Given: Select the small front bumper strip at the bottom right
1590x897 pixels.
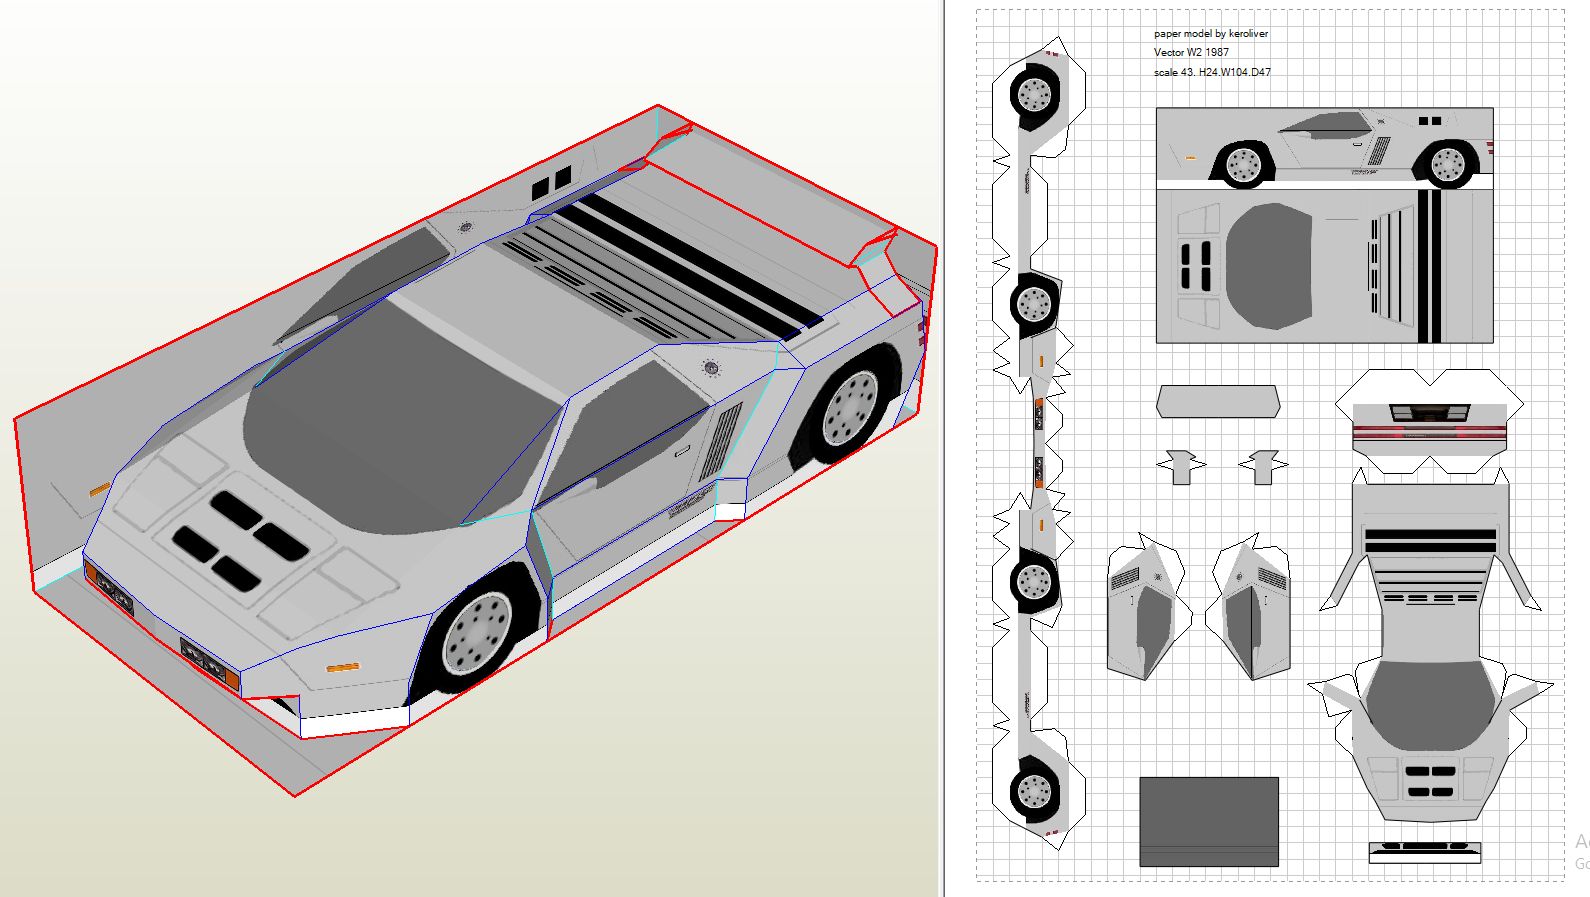Looking at the screenshot, I should [x=1424, y=851].
